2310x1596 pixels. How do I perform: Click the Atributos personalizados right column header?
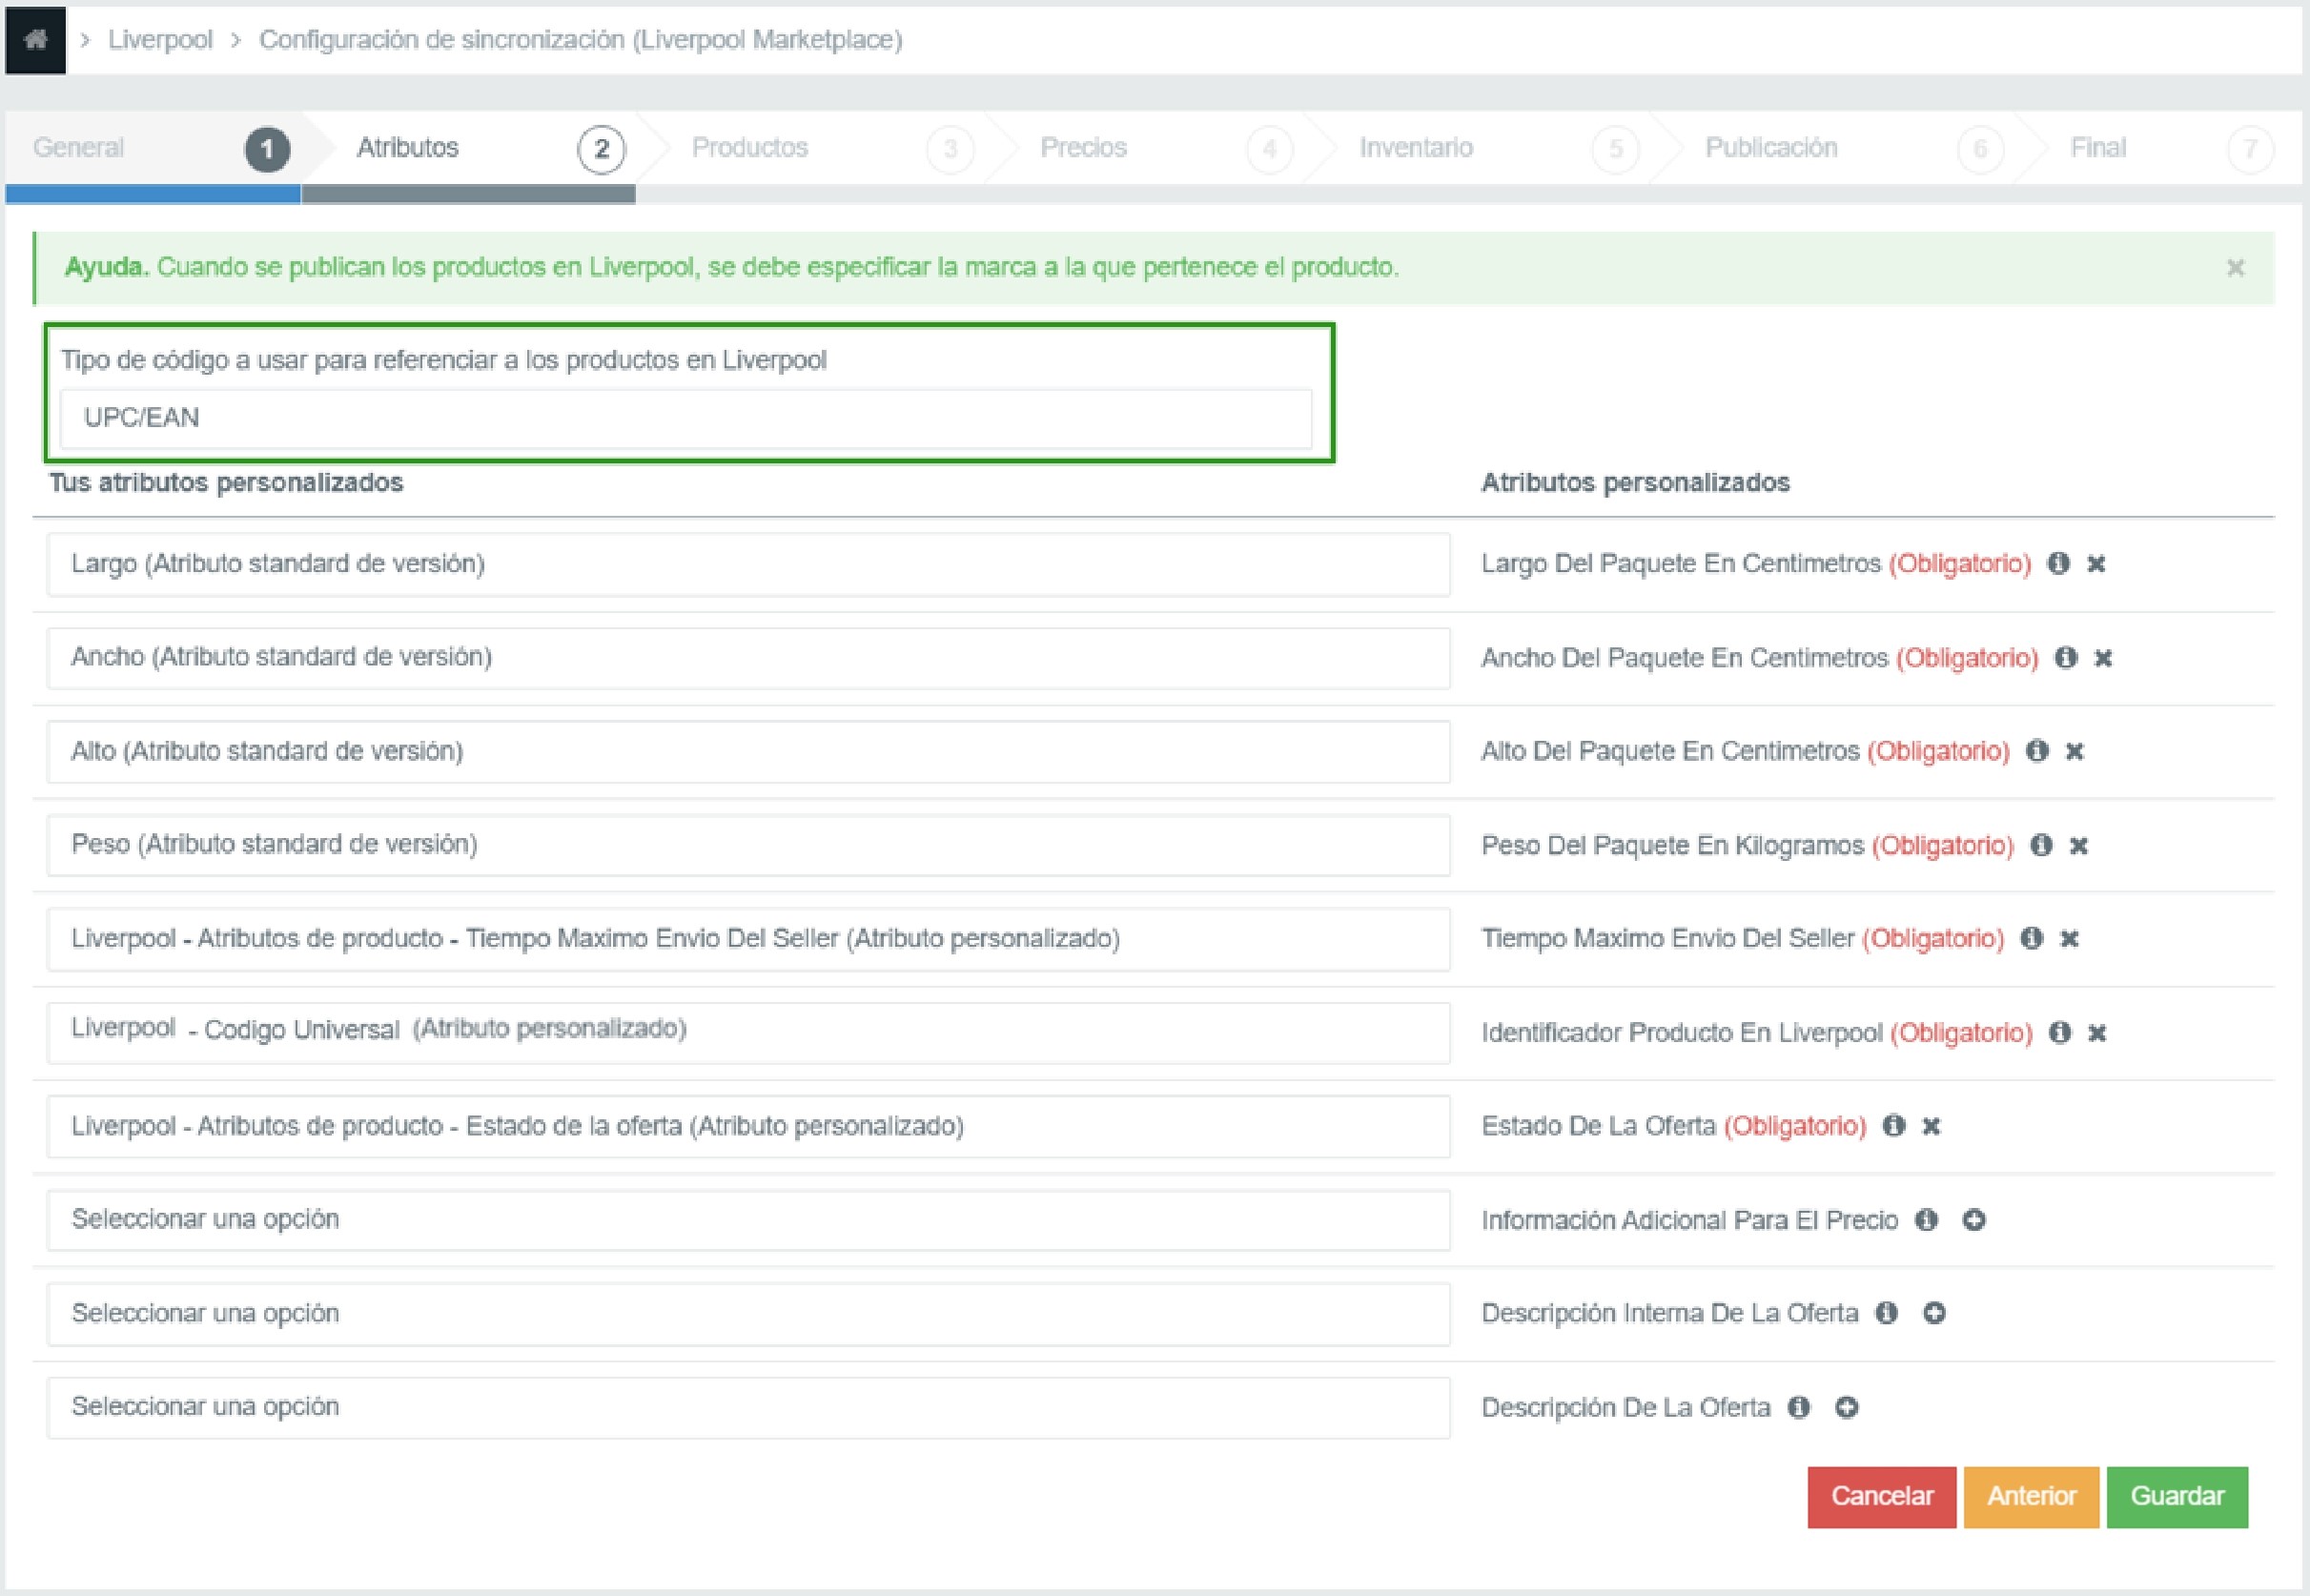pyautogui.click(x=1635, y=483)
